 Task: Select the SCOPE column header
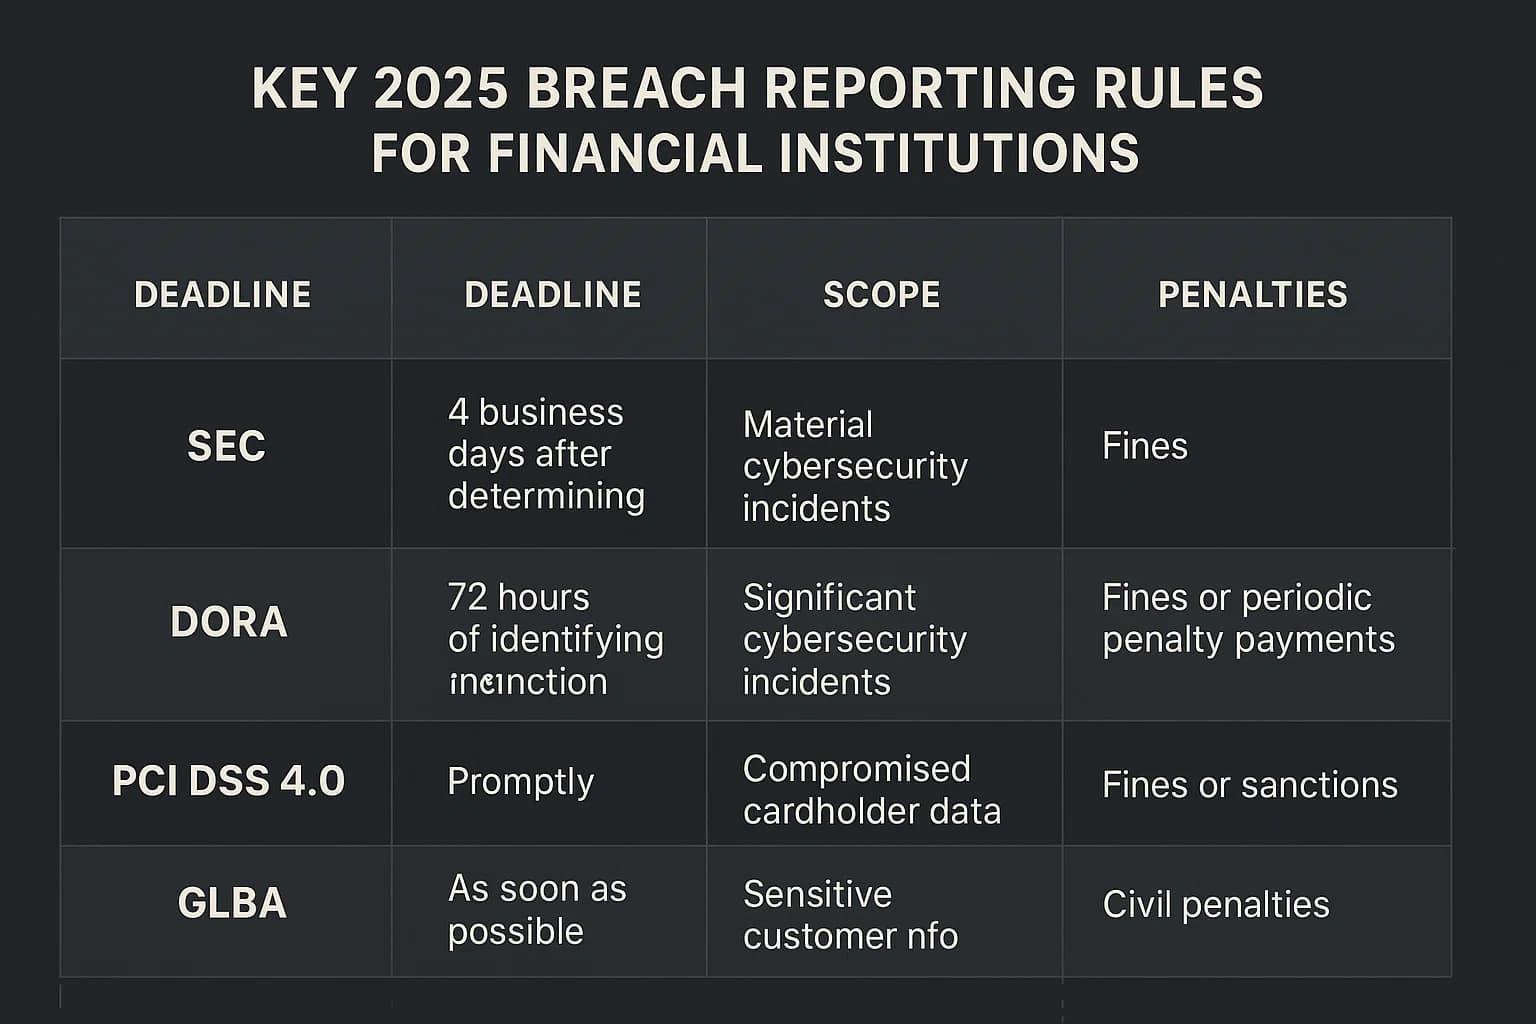pos(881,294)
